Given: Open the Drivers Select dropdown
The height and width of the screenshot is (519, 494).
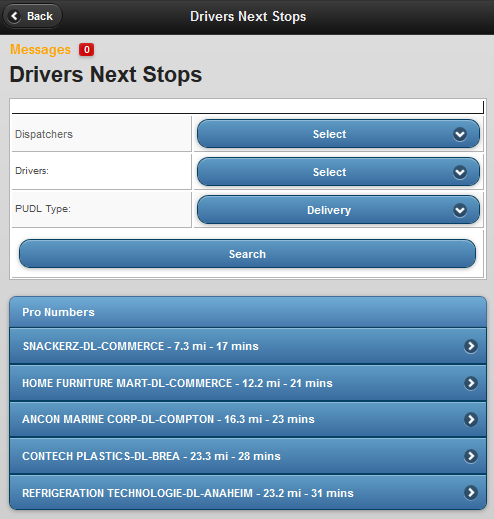Looking at the screenshot, I should [x=338, y=172].
